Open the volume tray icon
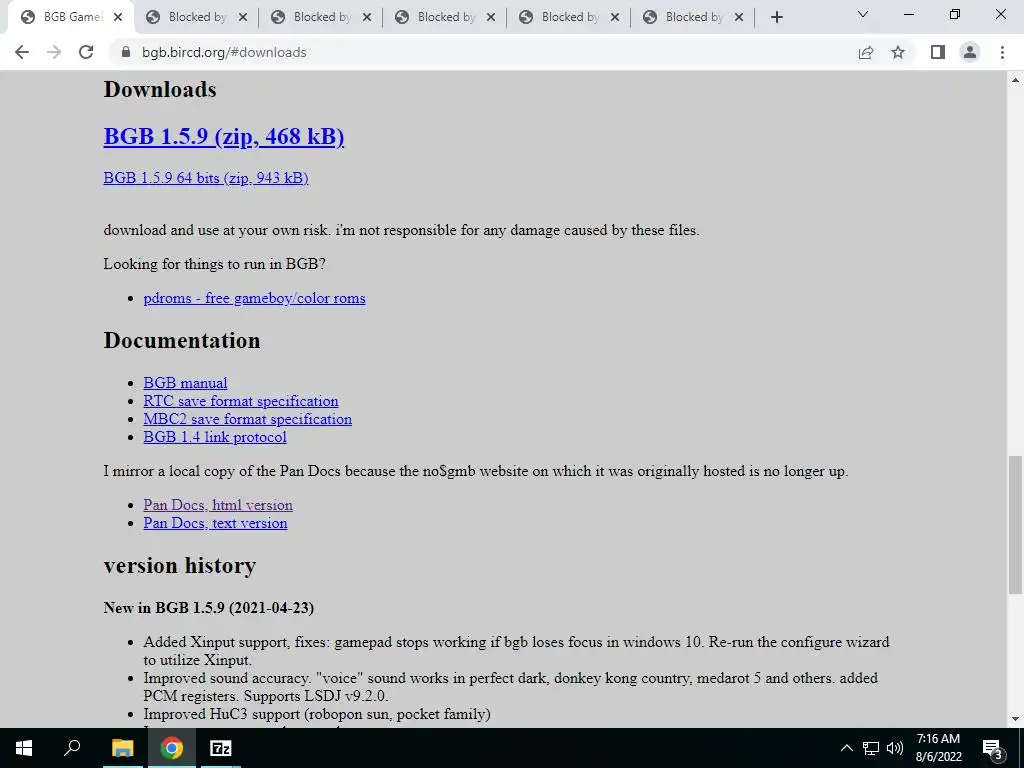Screen dimensions: 1024x768 pyautogui.click(x=895, y=748)
